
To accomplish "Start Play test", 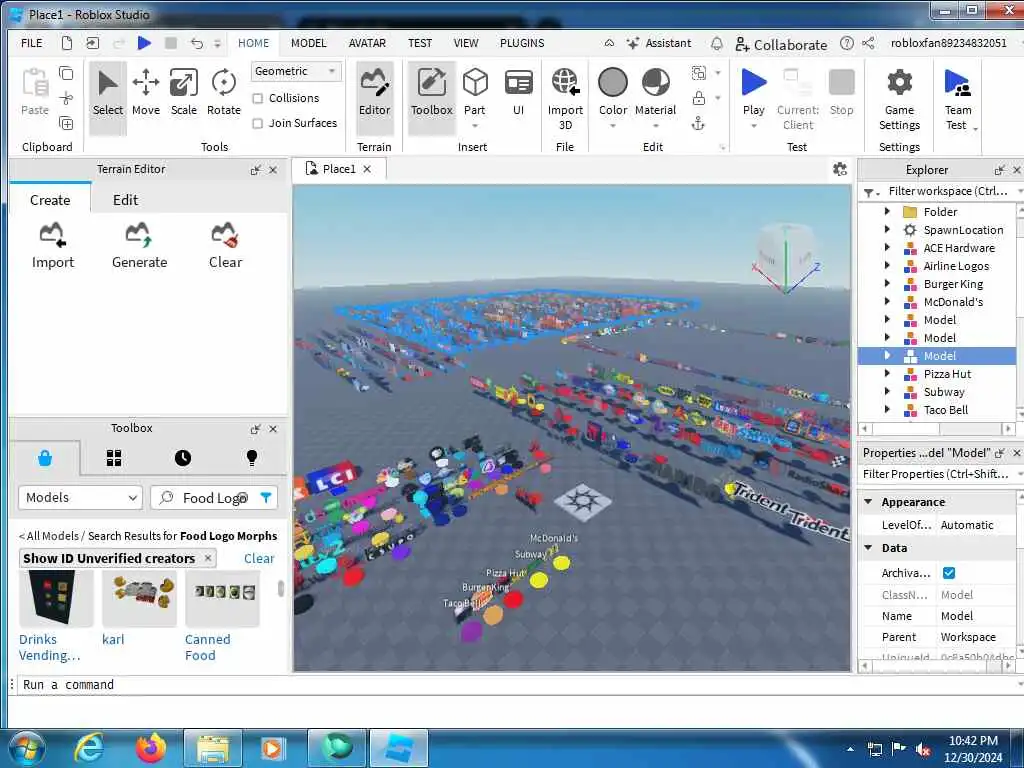I will pyautogui.click(x=754, y=93).
